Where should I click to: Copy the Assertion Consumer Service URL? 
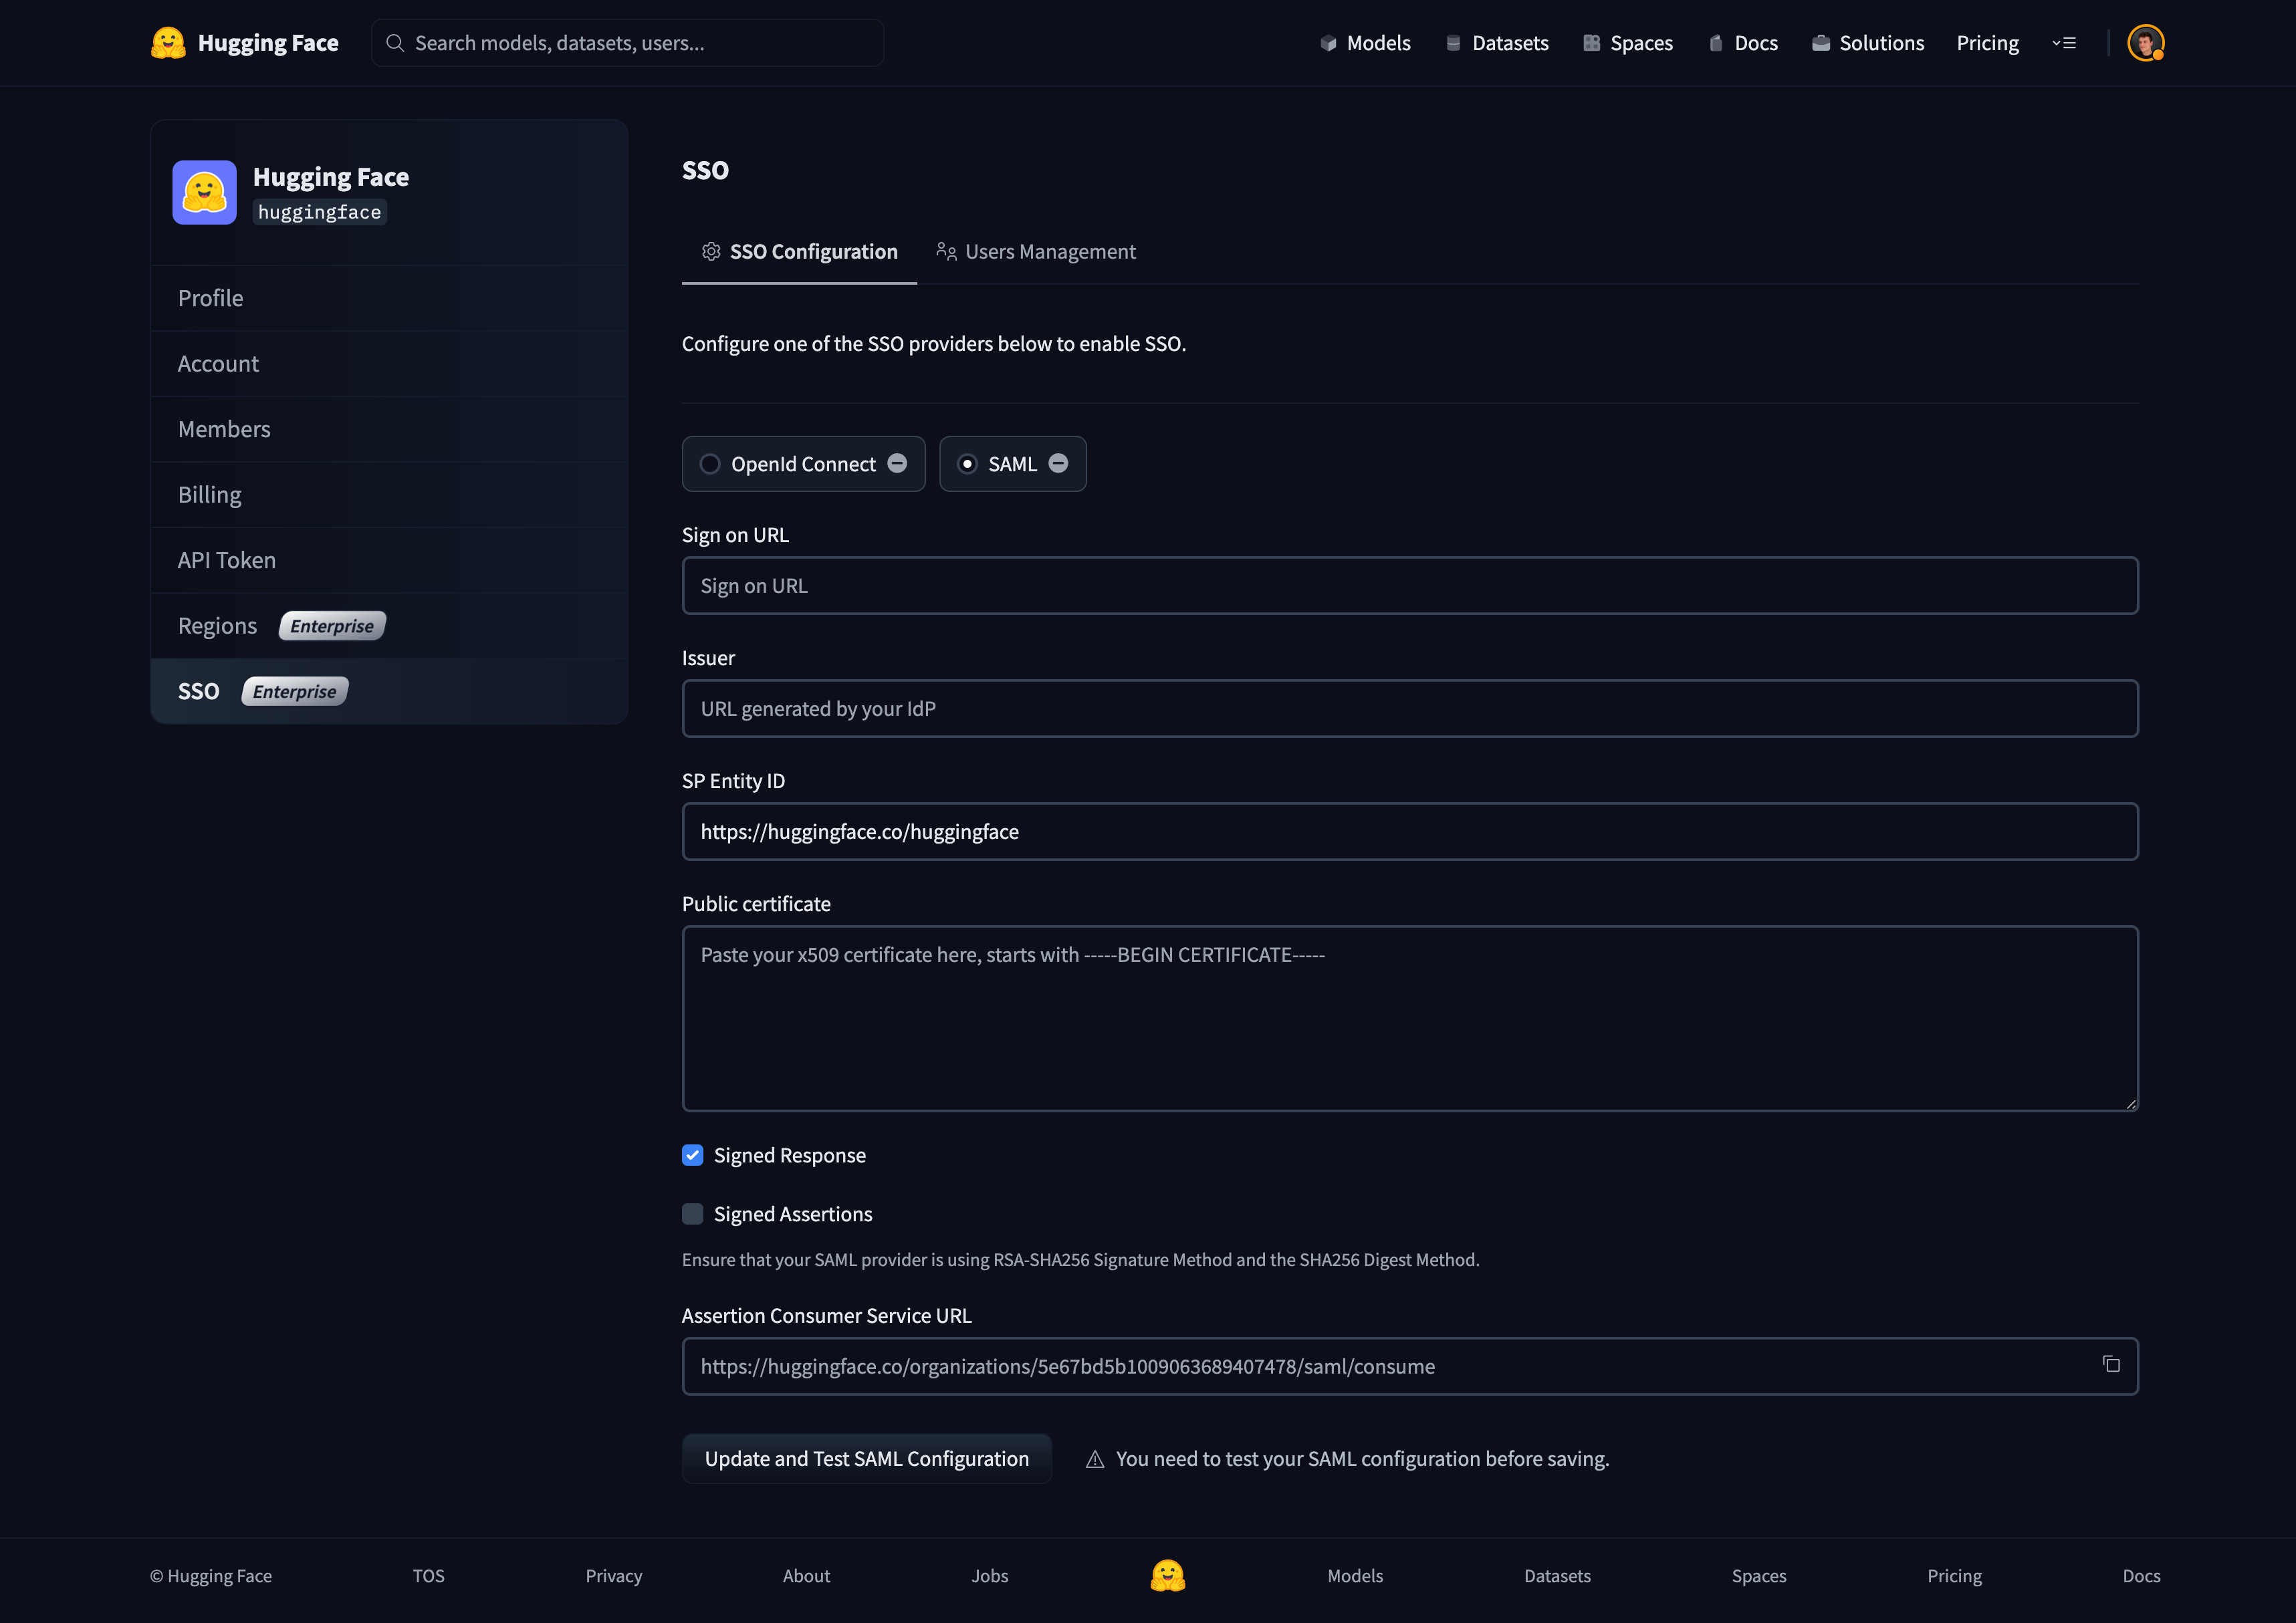point(2110,1364)
